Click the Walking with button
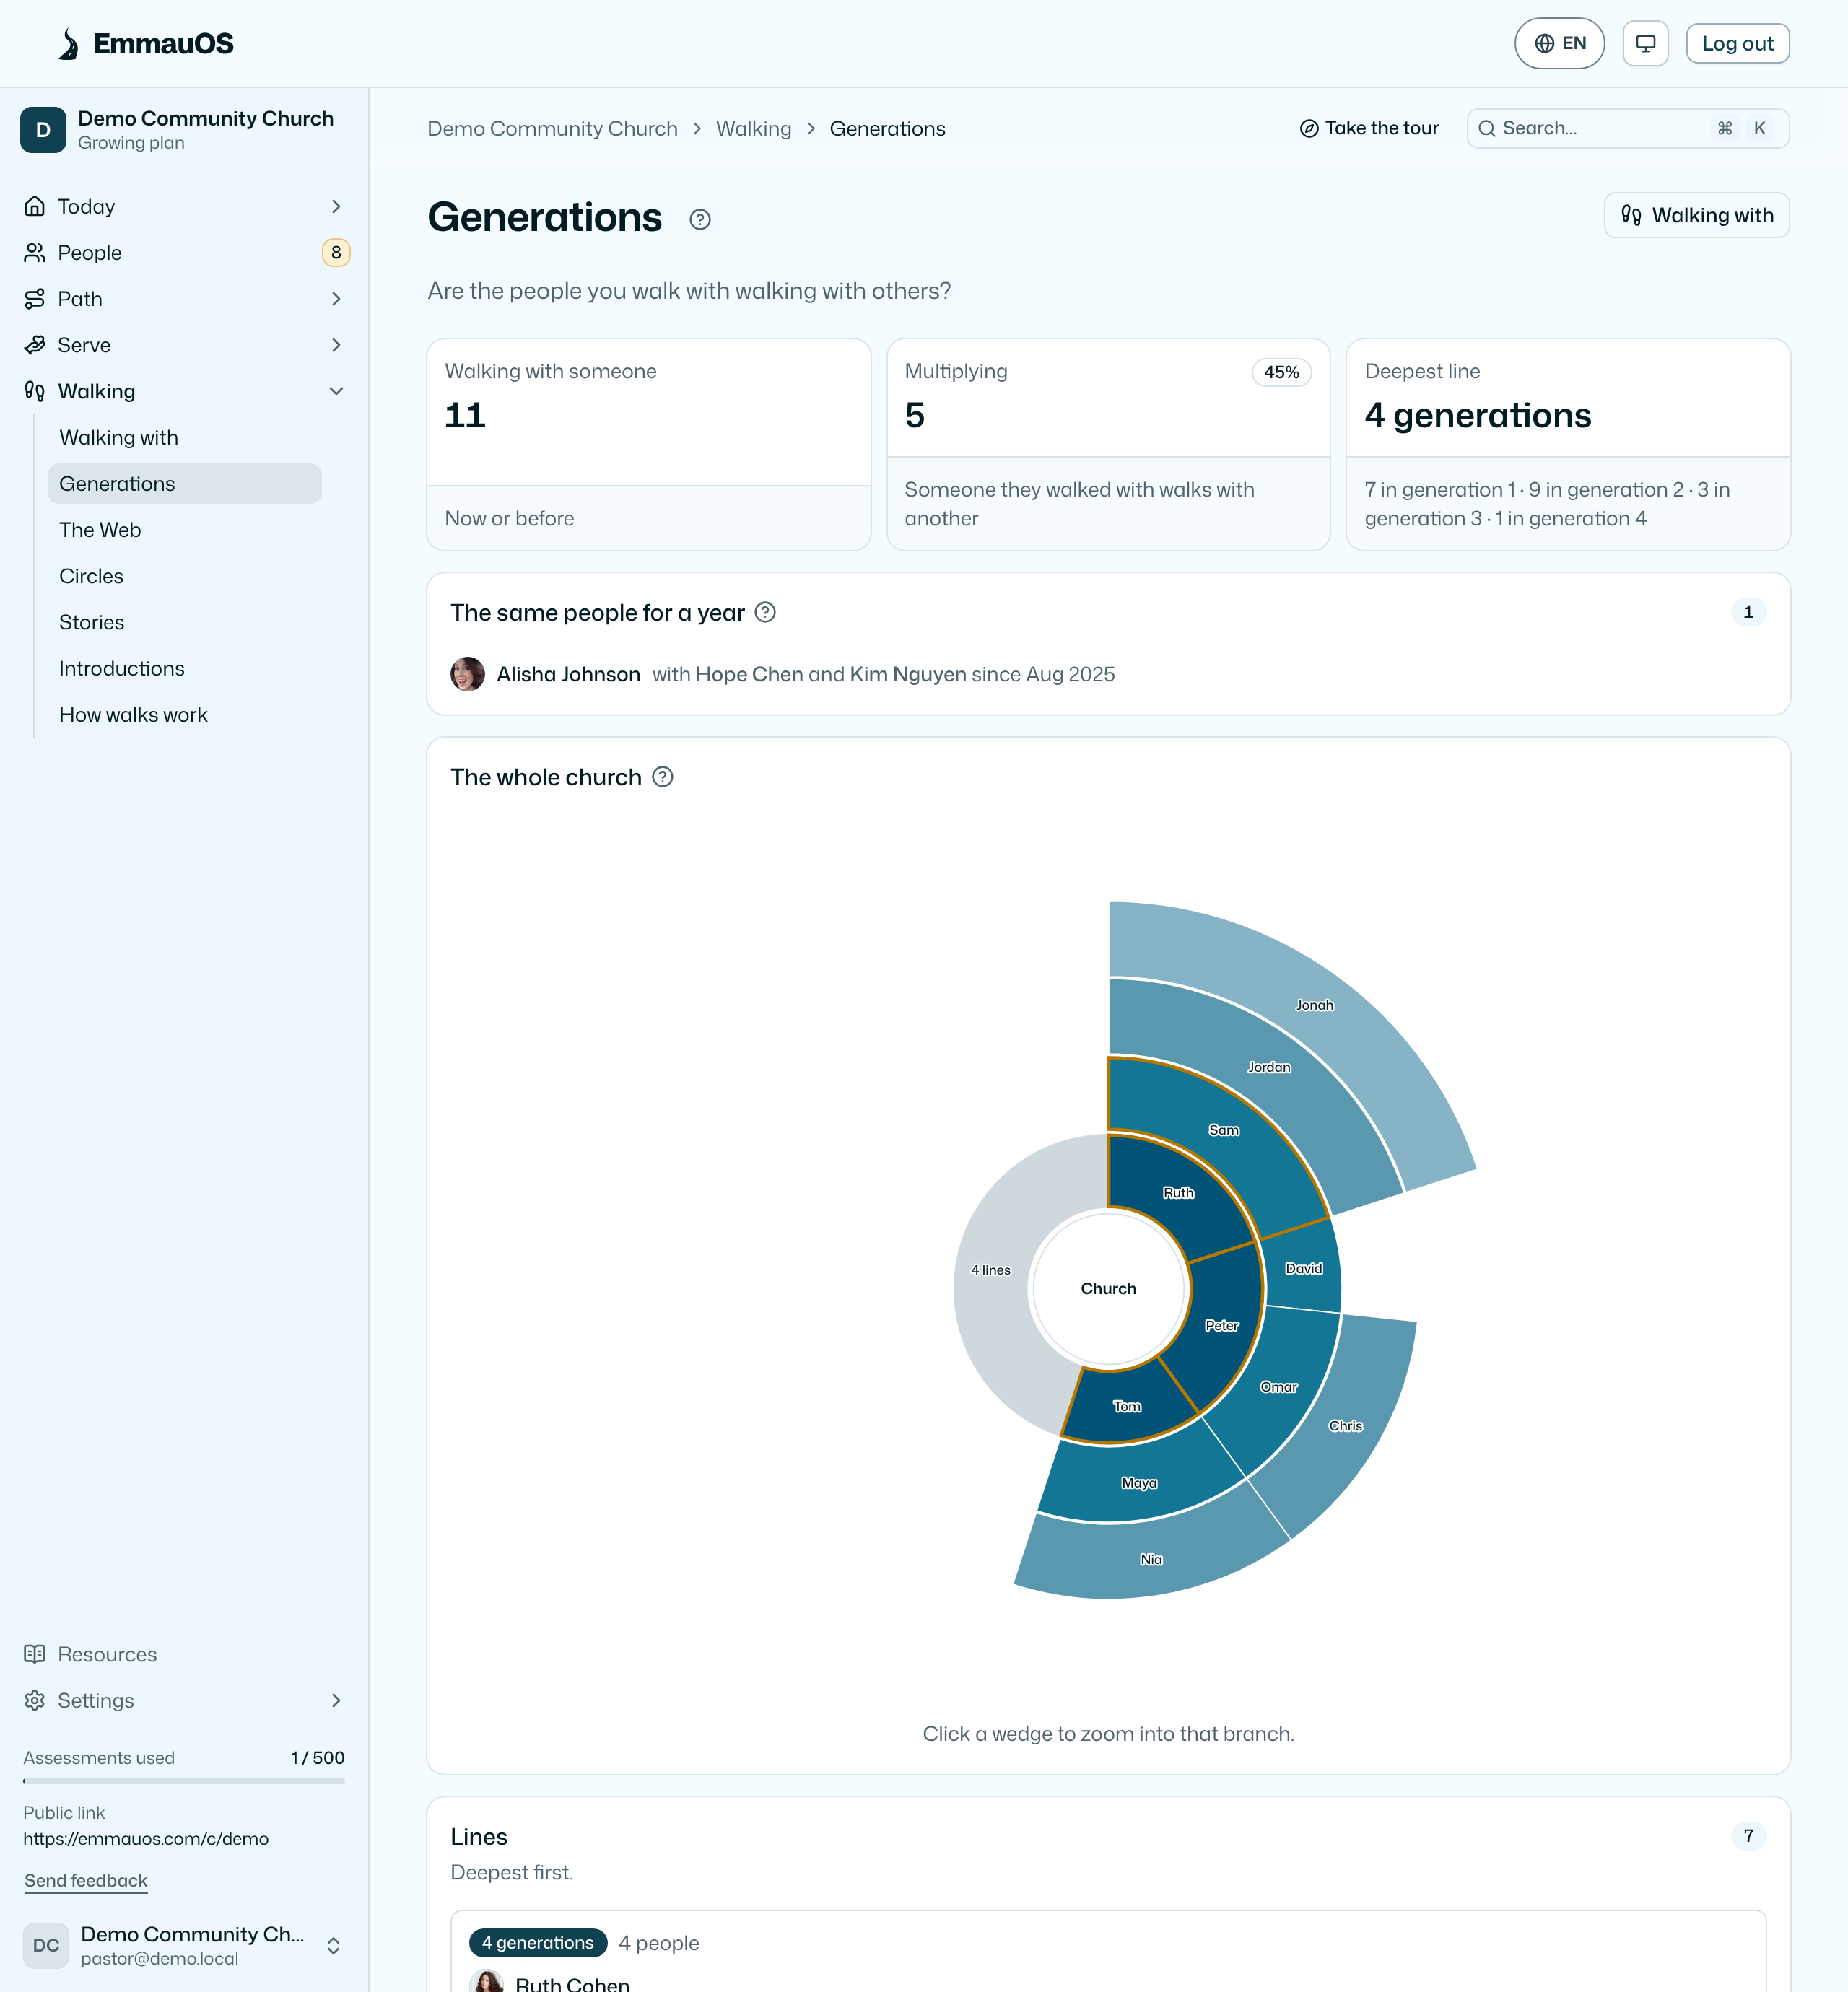 coord(1696,215)
